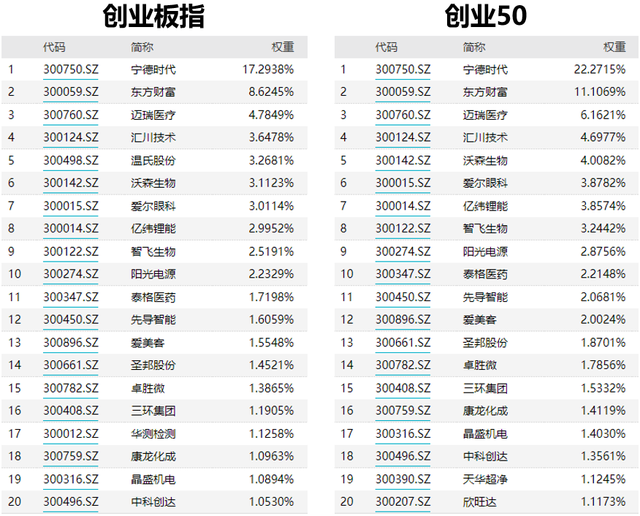Click the name 天华超净

485,479
